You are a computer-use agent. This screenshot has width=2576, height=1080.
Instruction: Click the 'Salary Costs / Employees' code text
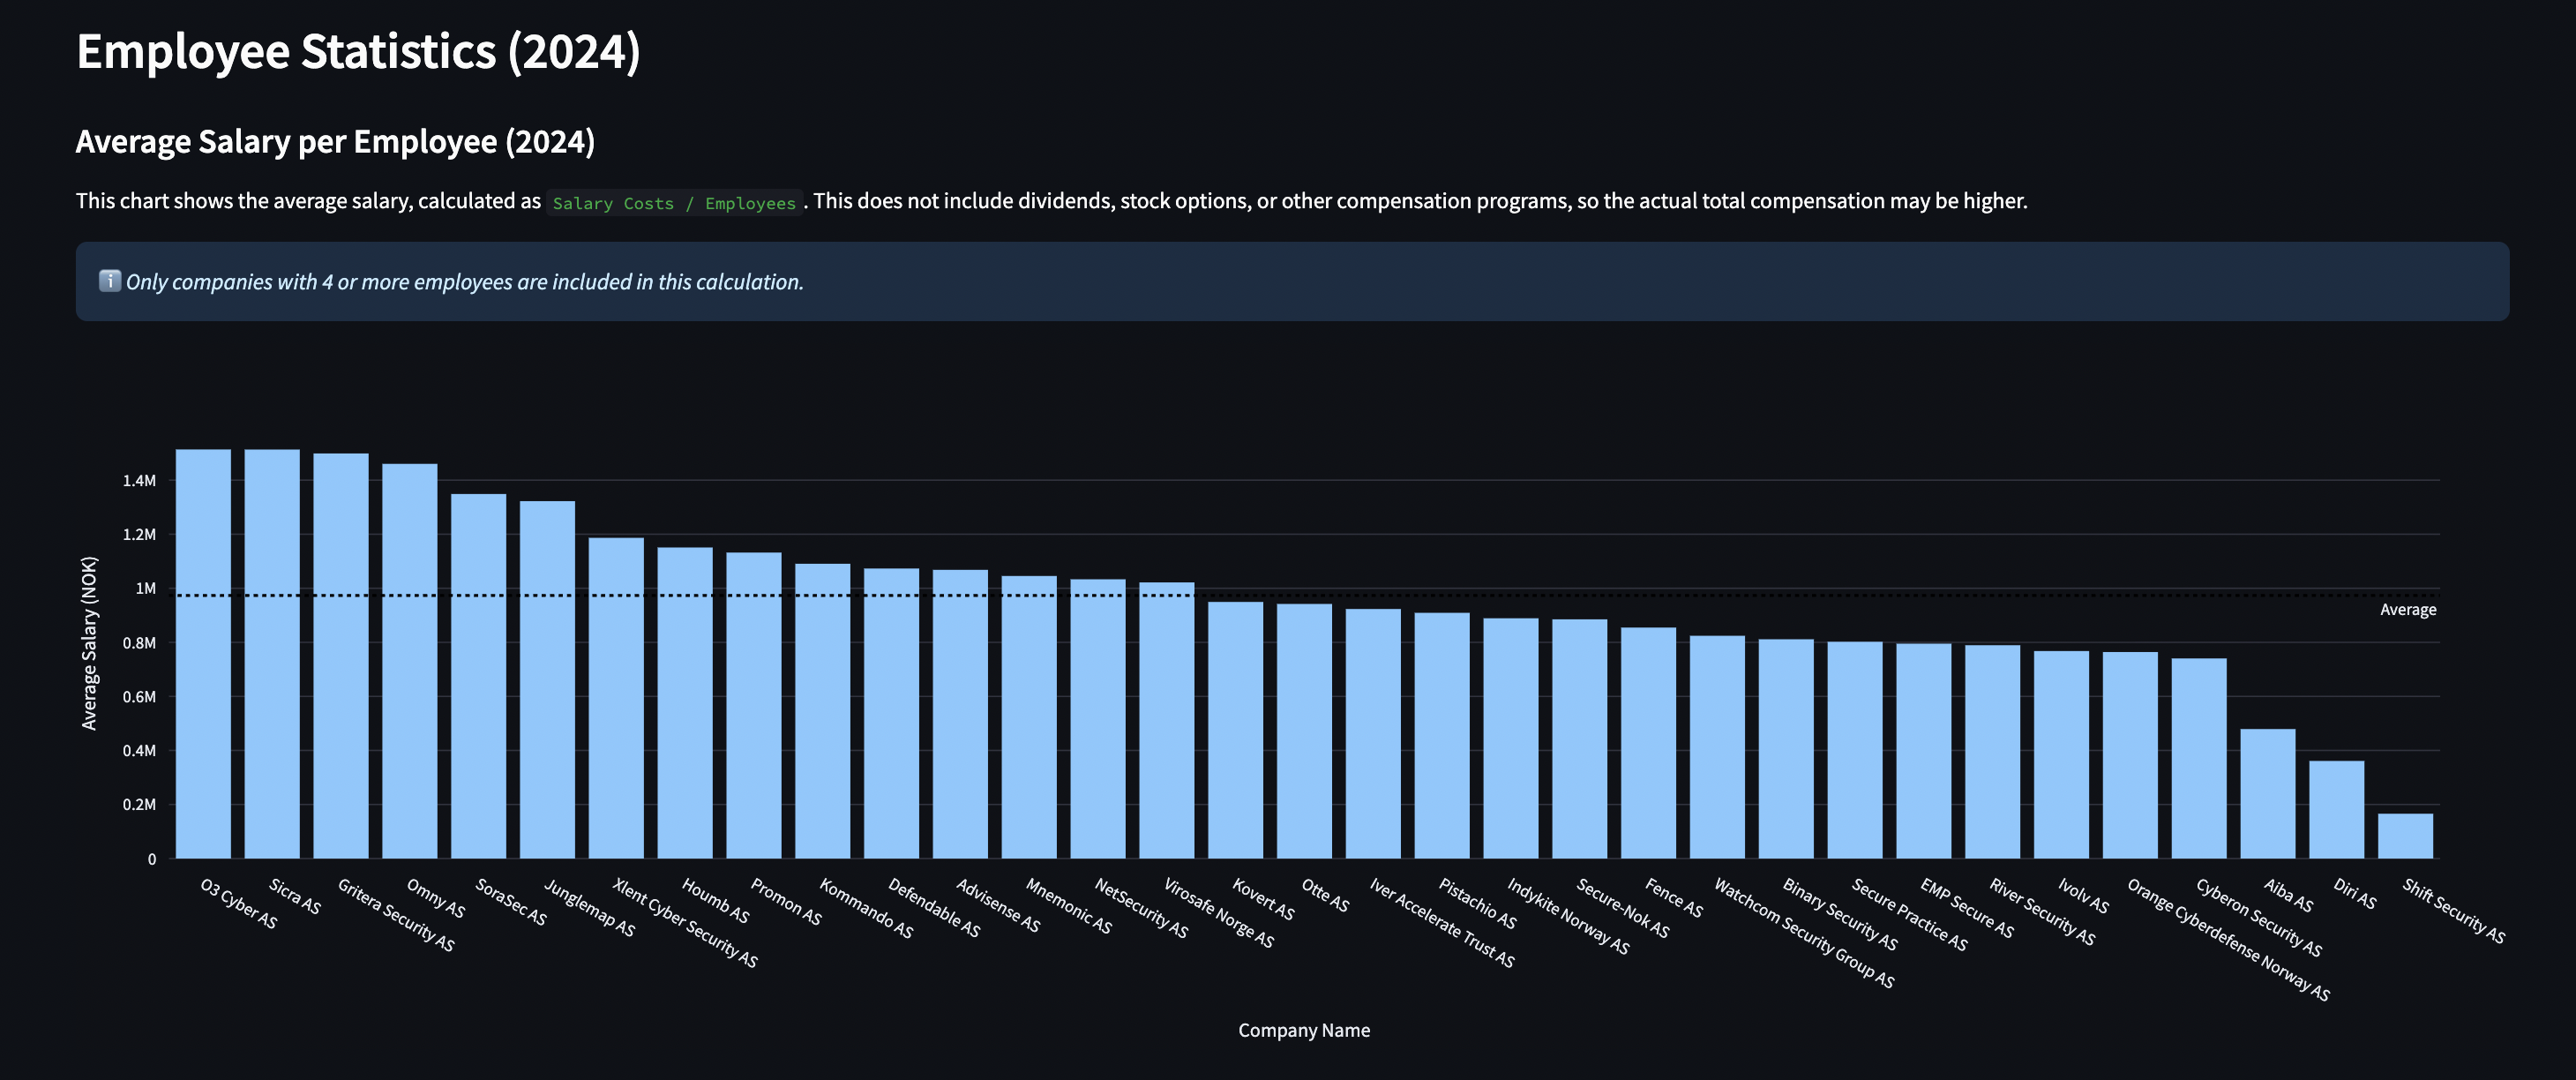tap(674, 203)
